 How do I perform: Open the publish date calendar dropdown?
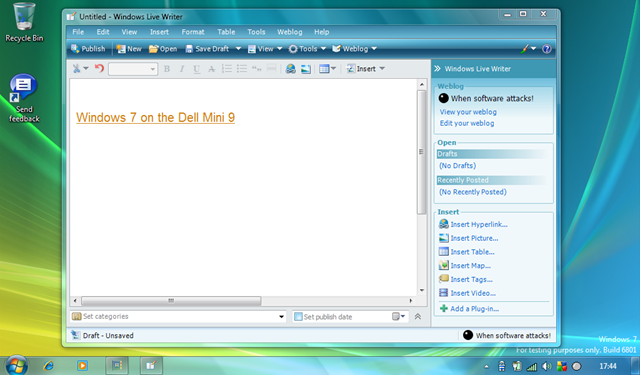click(x=399, y=317)
